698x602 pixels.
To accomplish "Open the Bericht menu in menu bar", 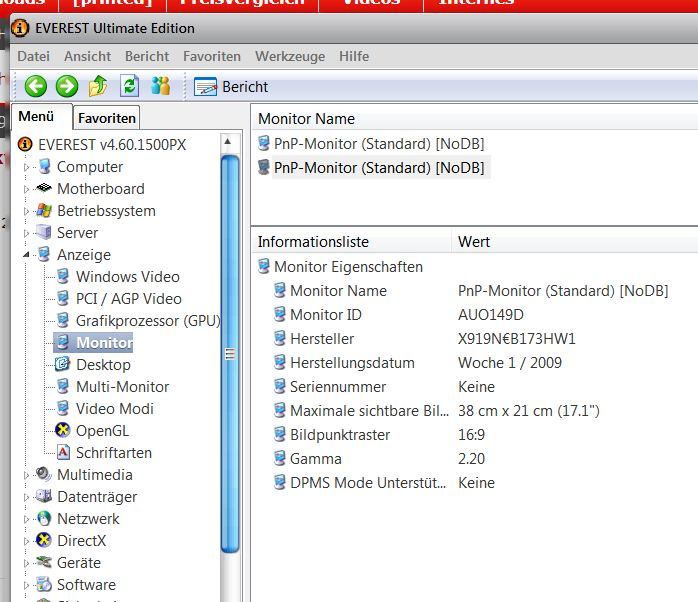I will (147, 57).
